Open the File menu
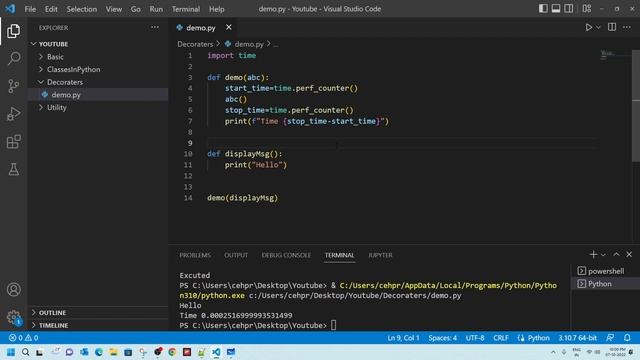Screen dimensions: 640x360 click(30, 9)
